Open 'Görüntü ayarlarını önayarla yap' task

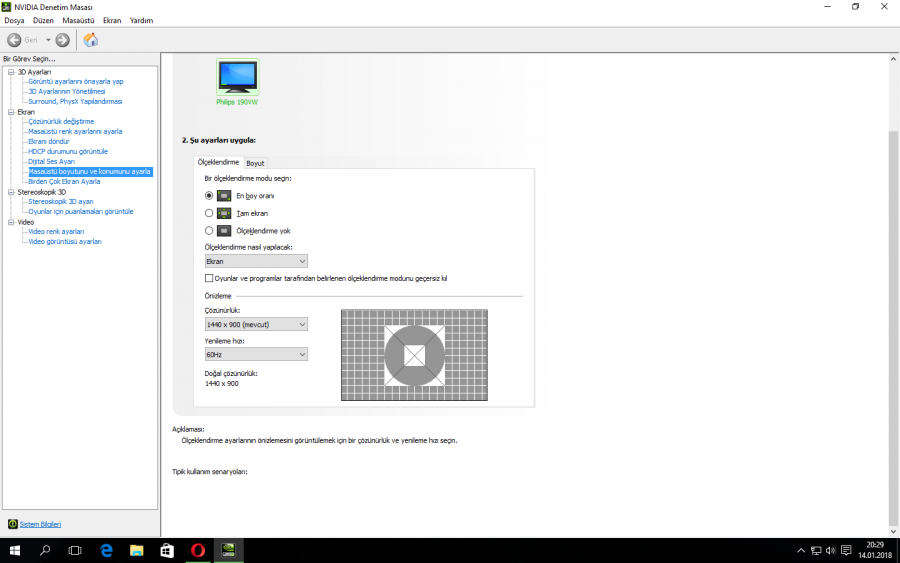[76, 81]
